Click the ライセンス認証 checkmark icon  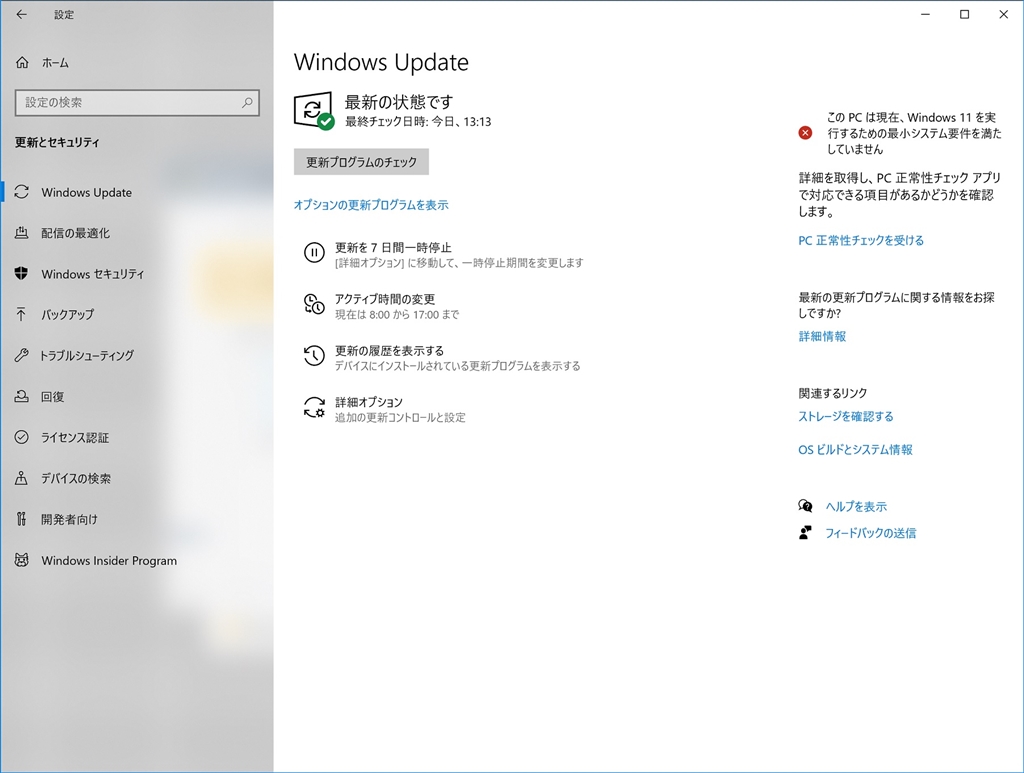click(x=22, y=437)
